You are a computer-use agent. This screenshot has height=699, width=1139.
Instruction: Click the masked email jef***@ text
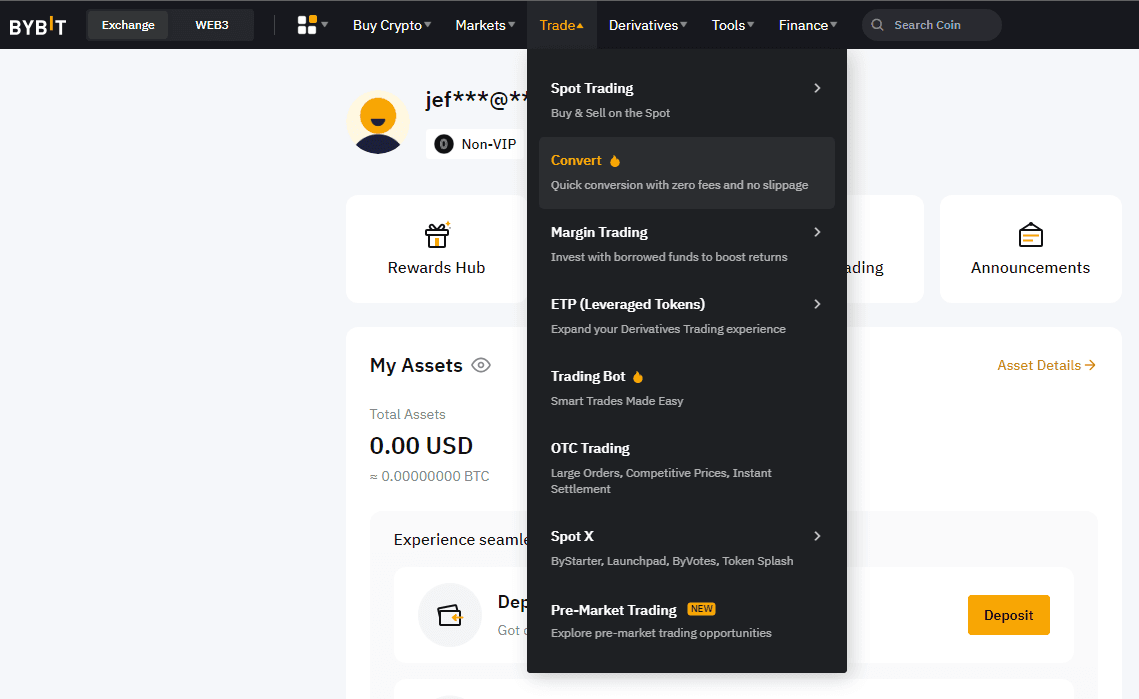476,100
